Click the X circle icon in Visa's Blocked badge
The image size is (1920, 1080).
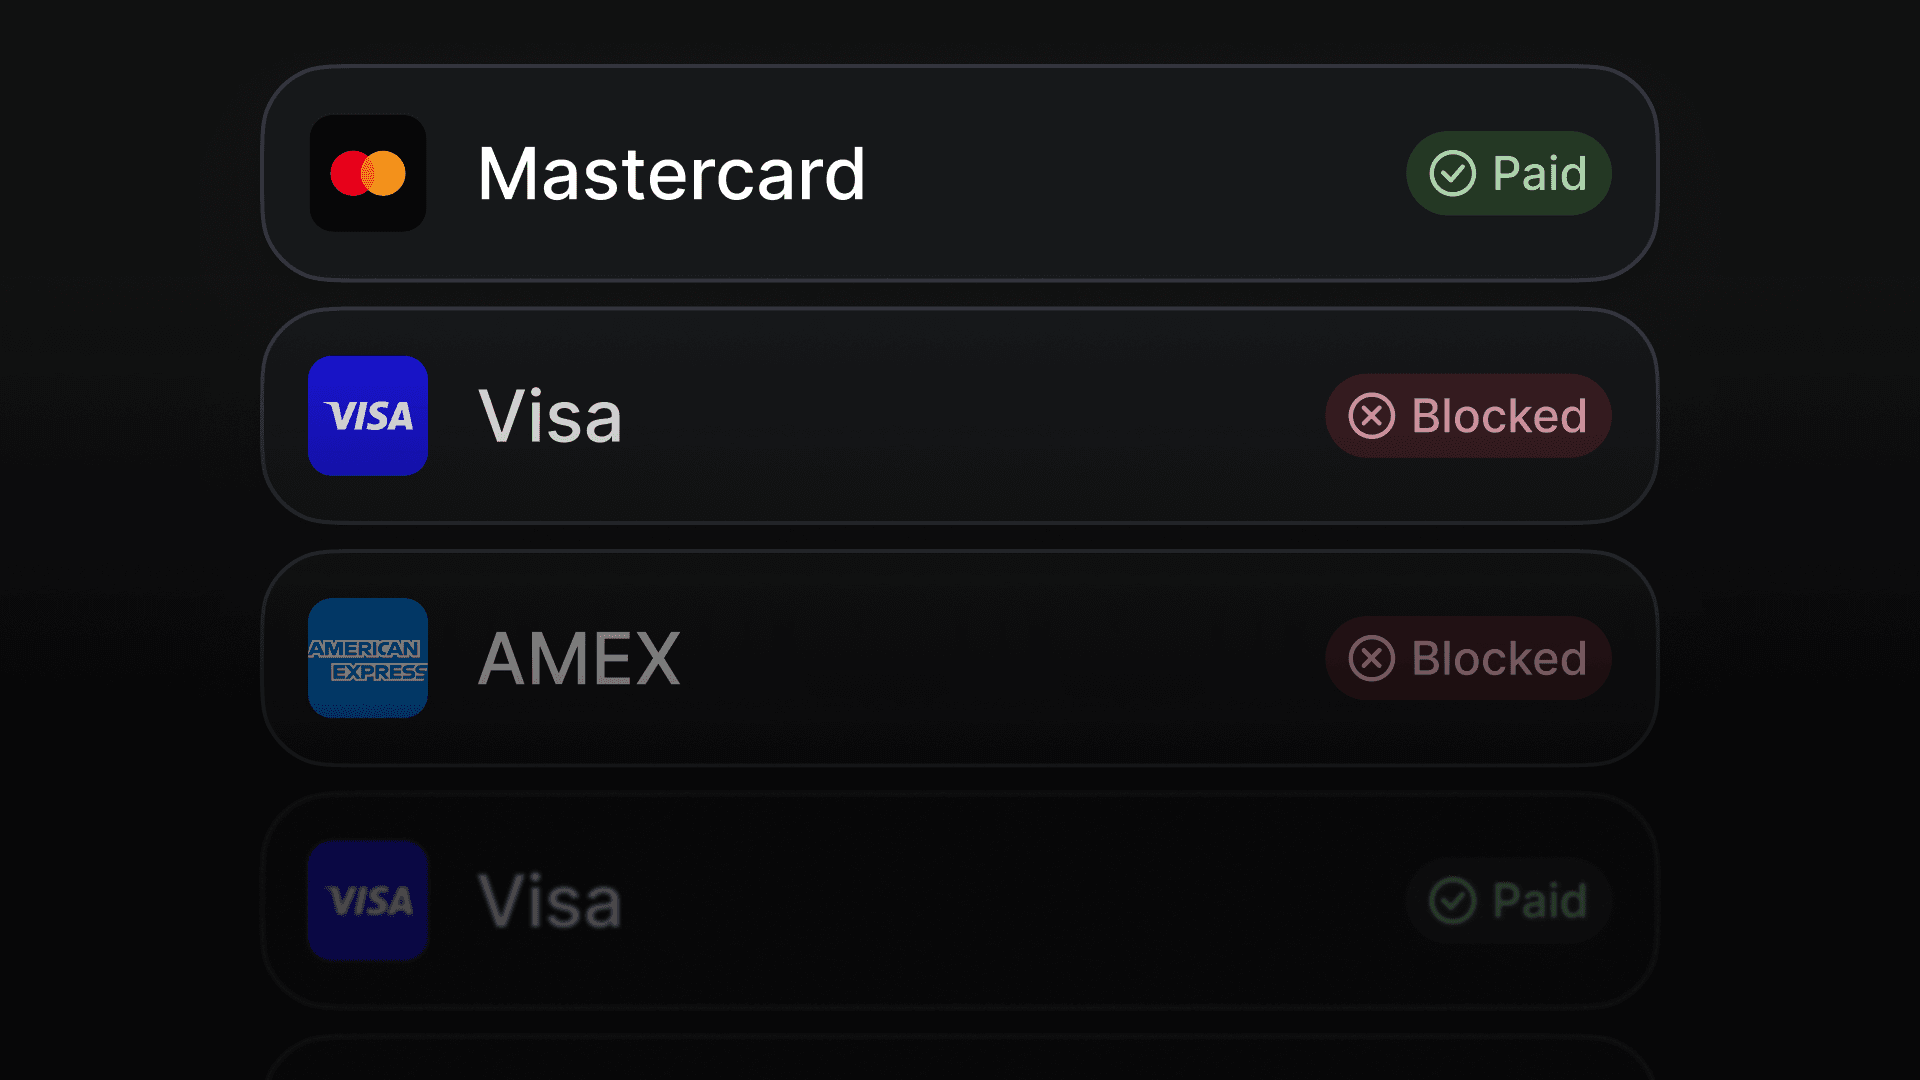[x=1372, y=416]
